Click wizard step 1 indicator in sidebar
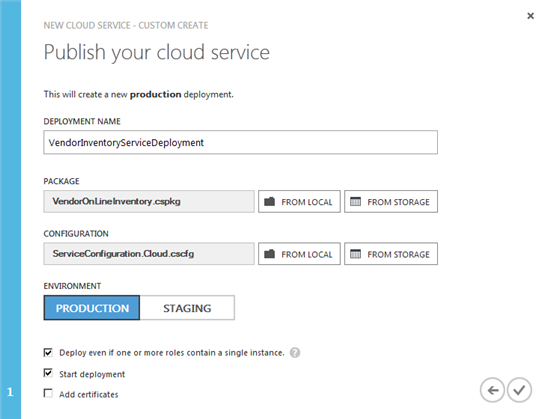This screenshot has height=419, width=550. coord(10,392)
